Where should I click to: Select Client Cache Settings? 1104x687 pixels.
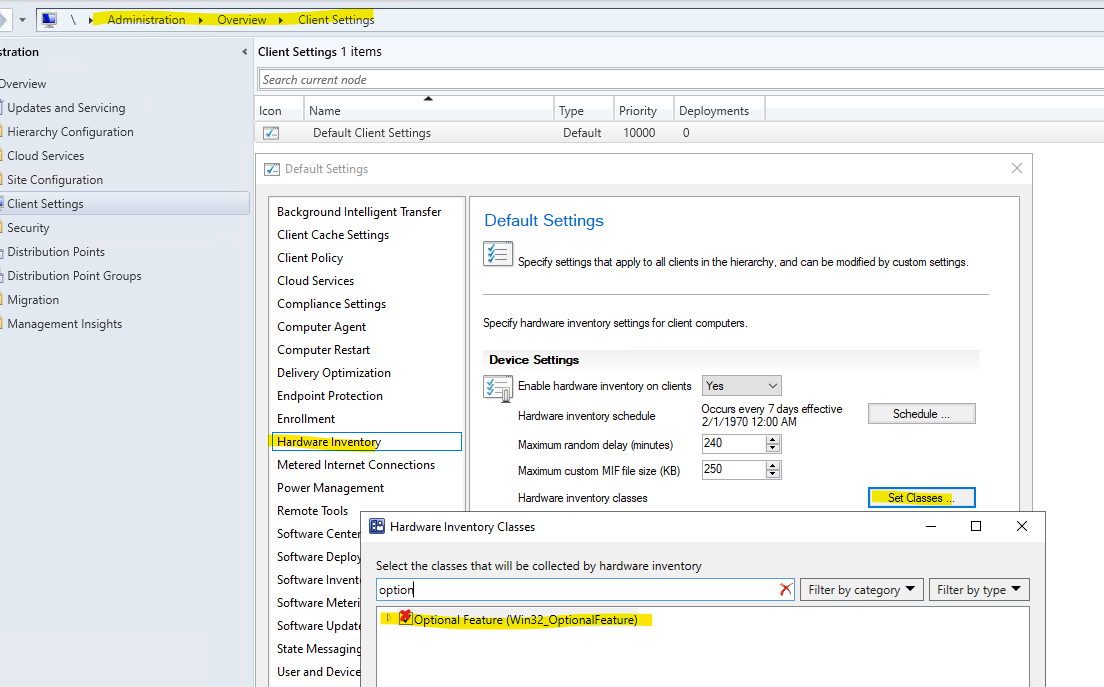333,235
